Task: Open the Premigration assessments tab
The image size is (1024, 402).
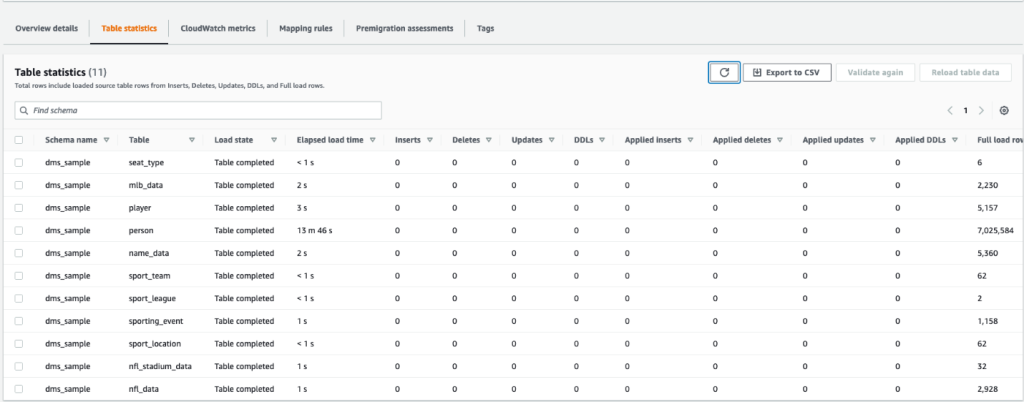Action: tap(404, 29)
